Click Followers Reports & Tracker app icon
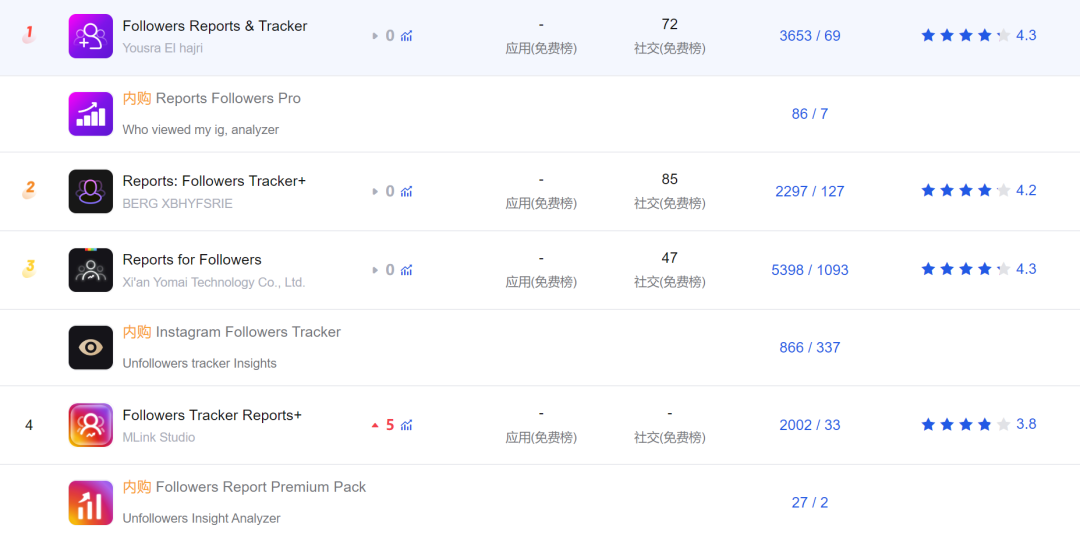Screen dimensions: 1080x539 tap(90, 36)
